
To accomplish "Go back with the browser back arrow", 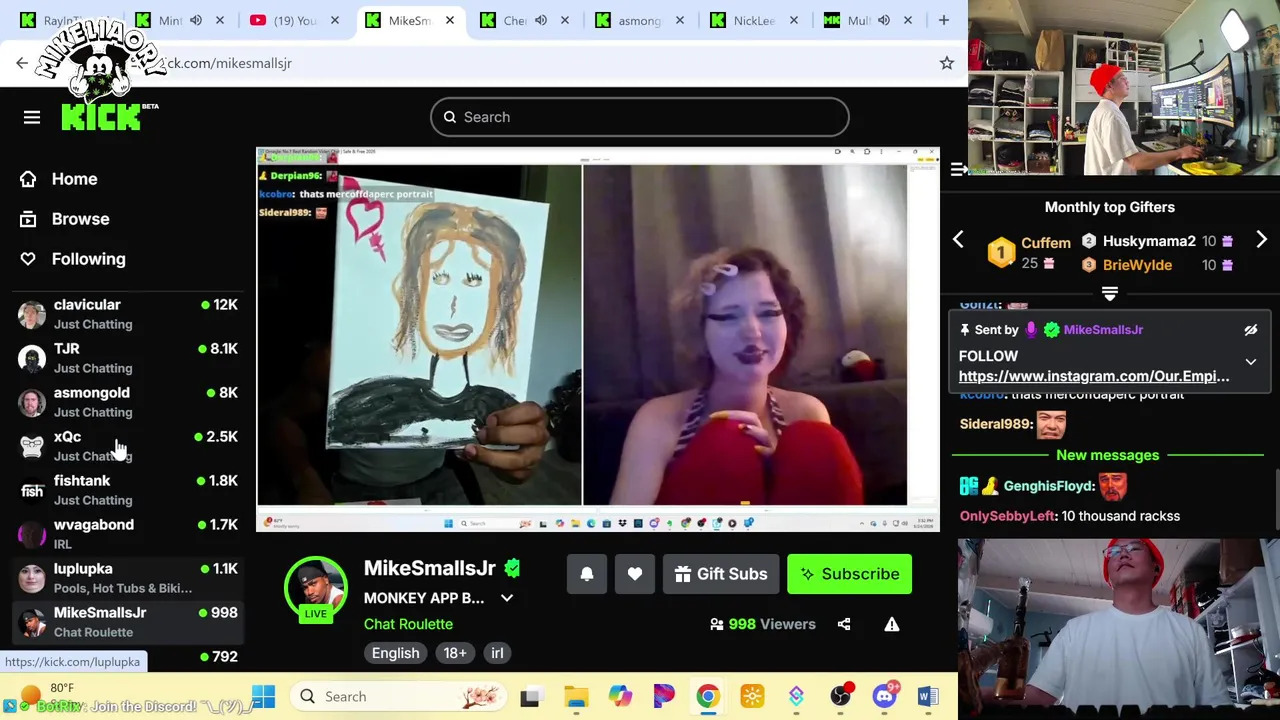I will point(22,63).
